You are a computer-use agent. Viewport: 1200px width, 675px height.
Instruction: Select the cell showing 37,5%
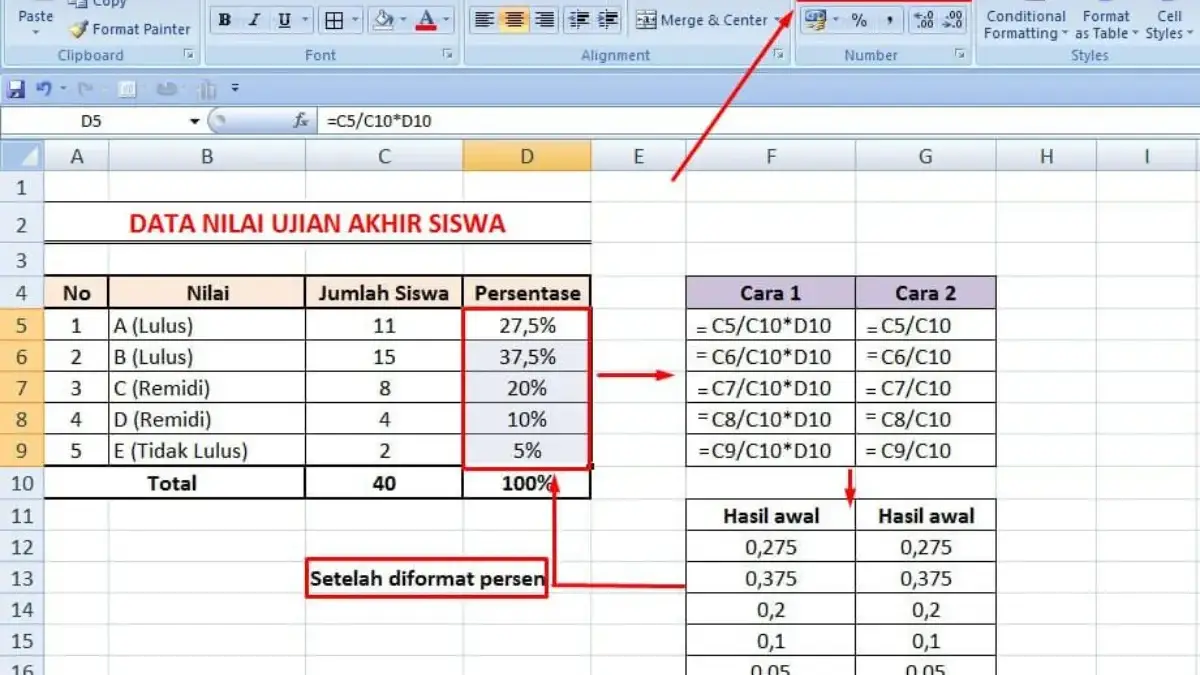(x=527, y=357)
